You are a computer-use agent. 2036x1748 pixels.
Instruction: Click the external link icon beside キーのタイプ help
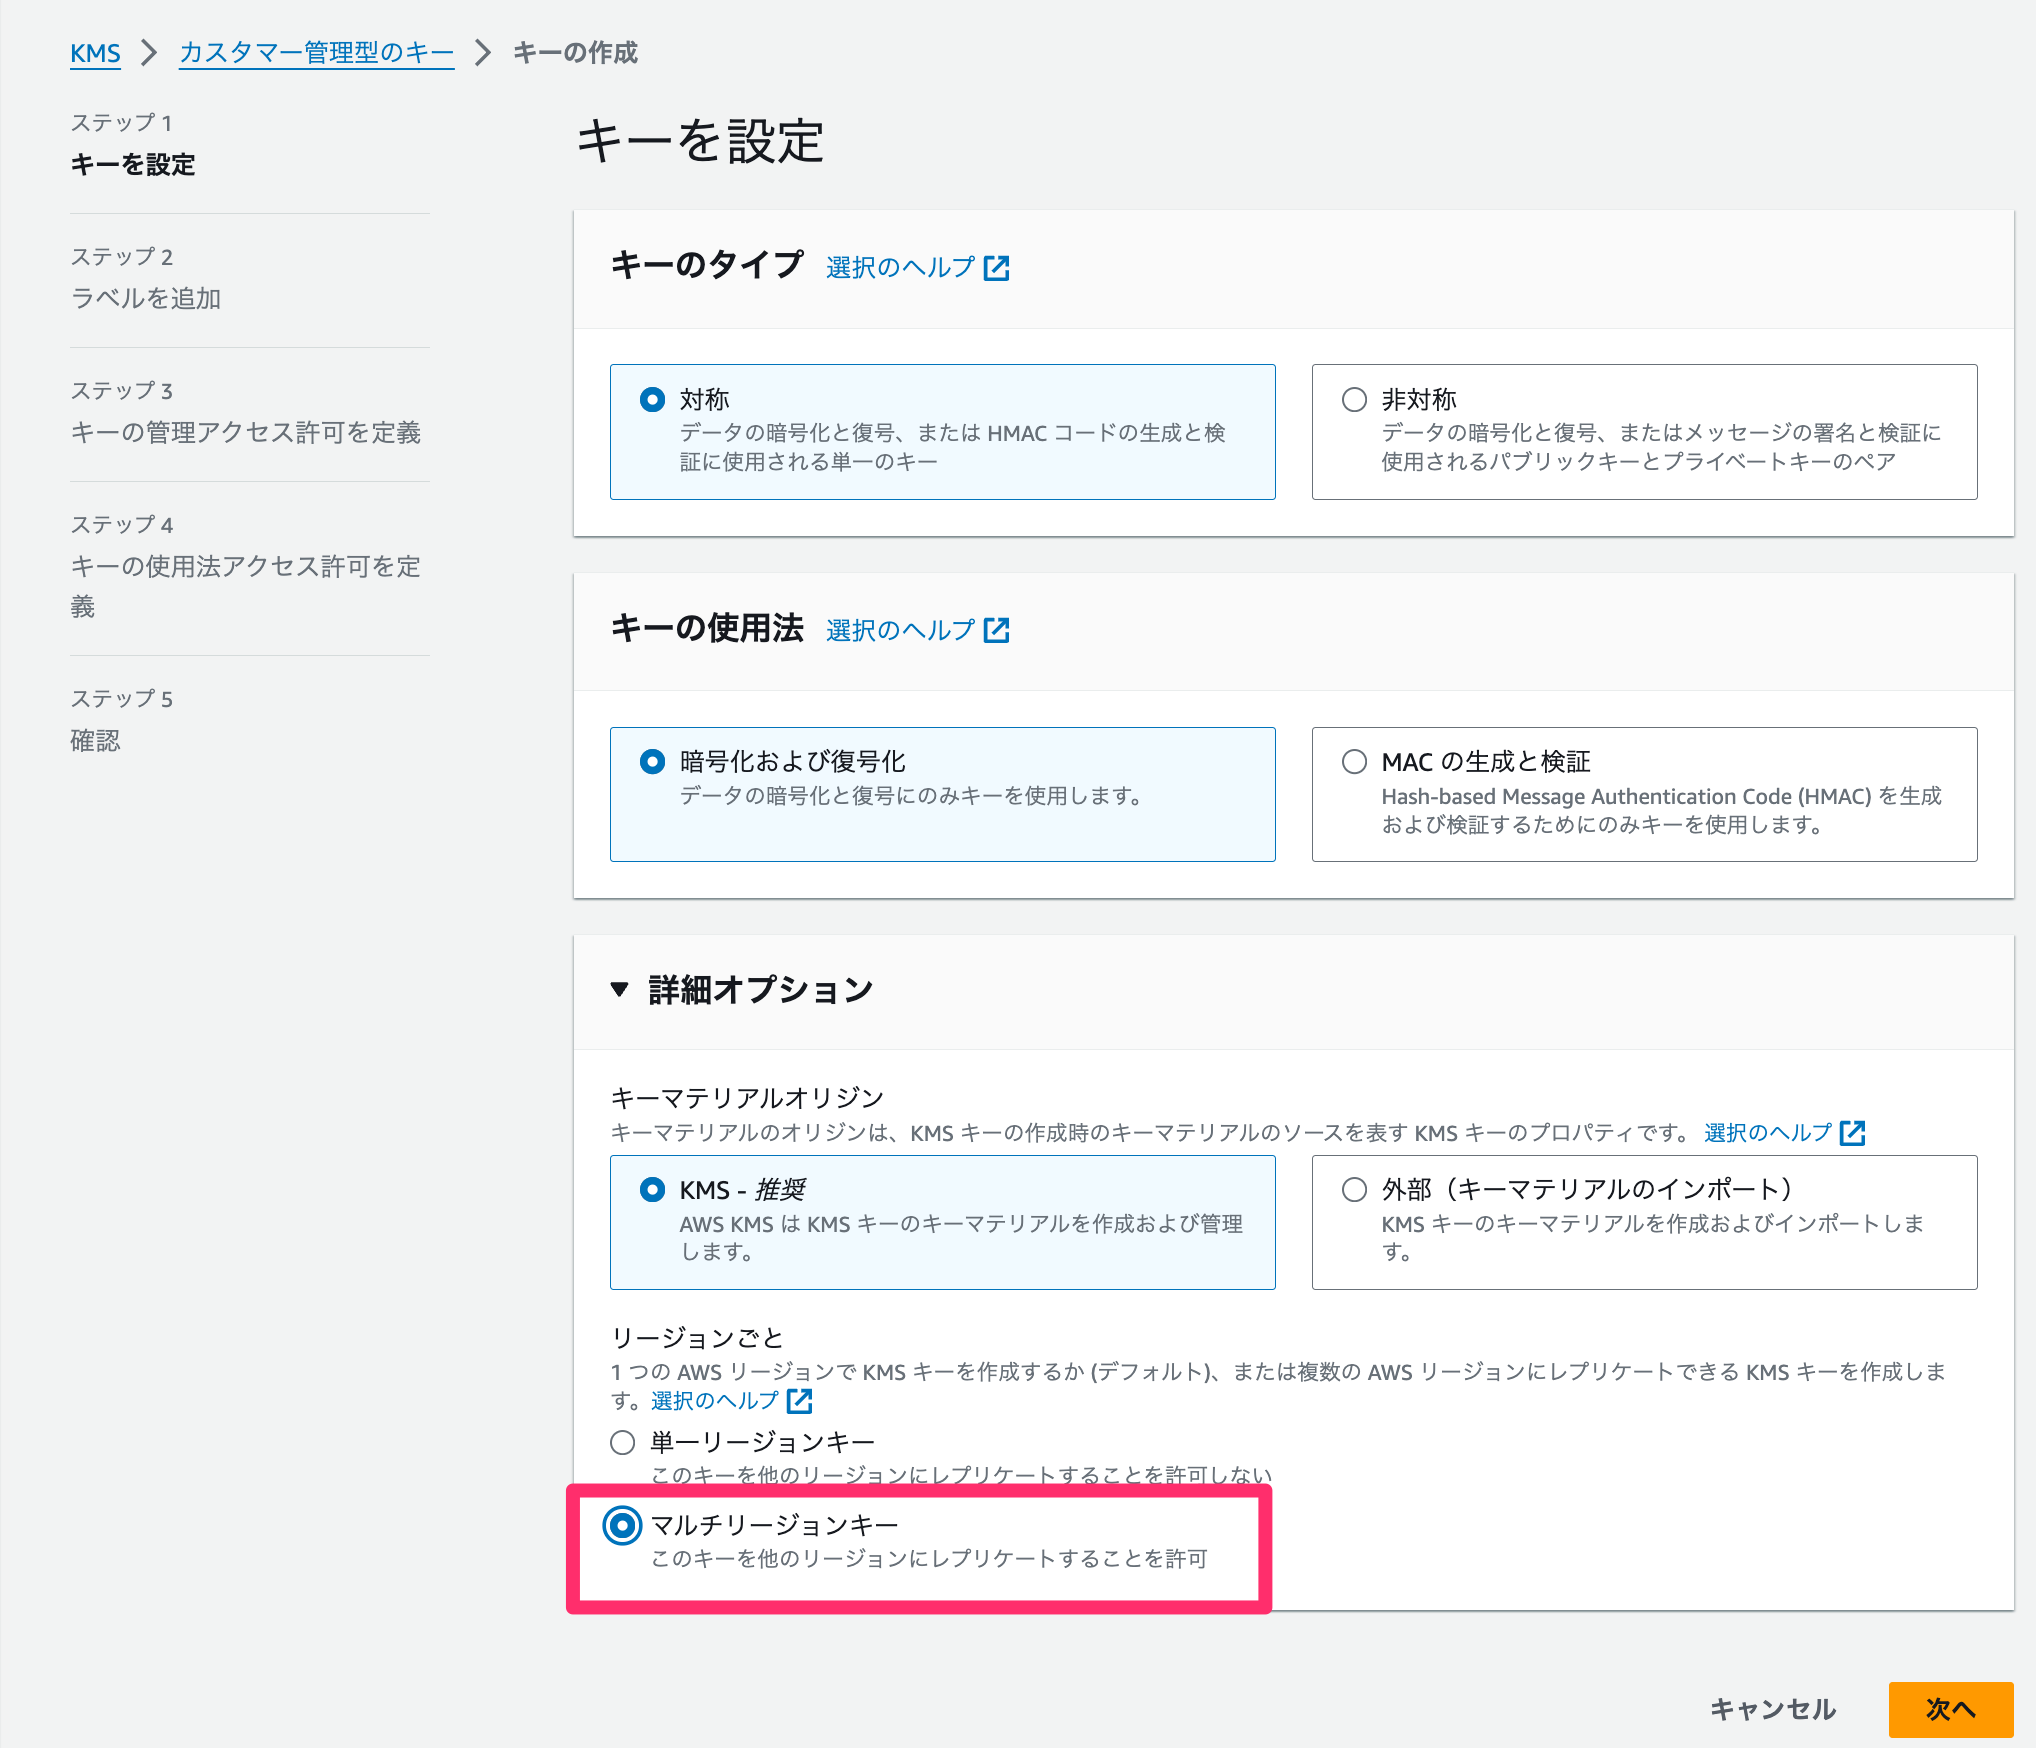coord(997,267)
